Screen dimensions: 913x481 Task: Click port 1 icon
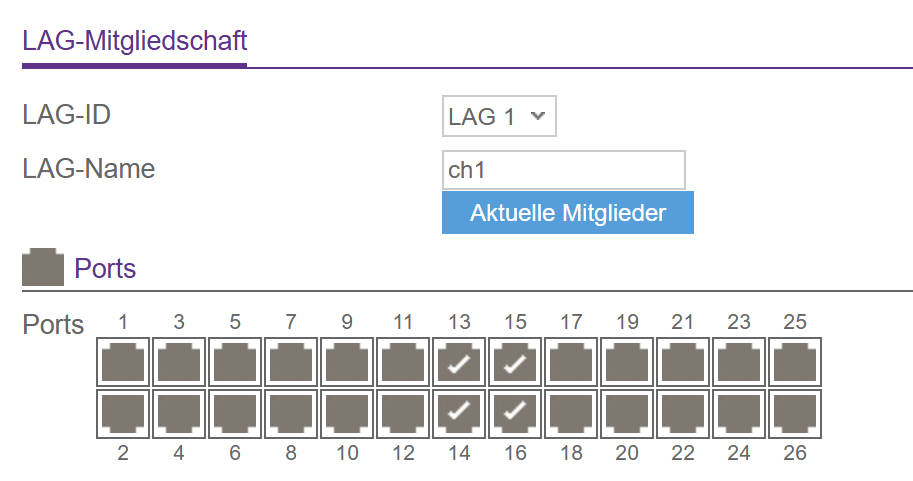(123, 362)
